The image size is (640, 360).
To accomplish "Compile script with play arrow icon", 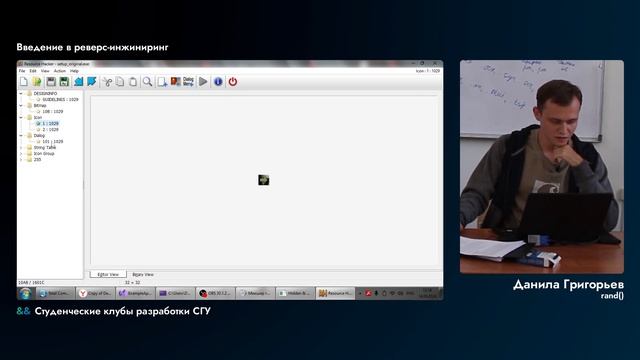I will coord(203,82).
